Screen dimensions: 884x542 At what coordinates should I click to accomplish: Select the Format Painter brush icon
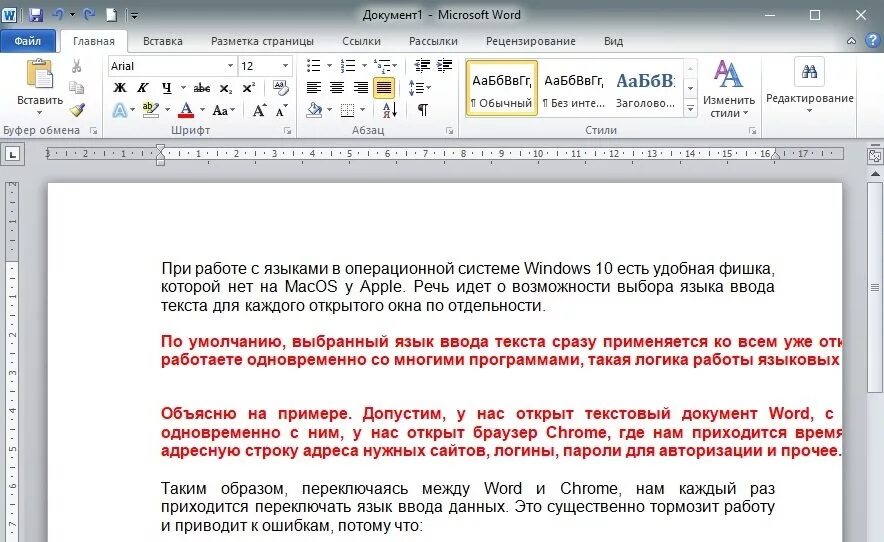point(77,109)
